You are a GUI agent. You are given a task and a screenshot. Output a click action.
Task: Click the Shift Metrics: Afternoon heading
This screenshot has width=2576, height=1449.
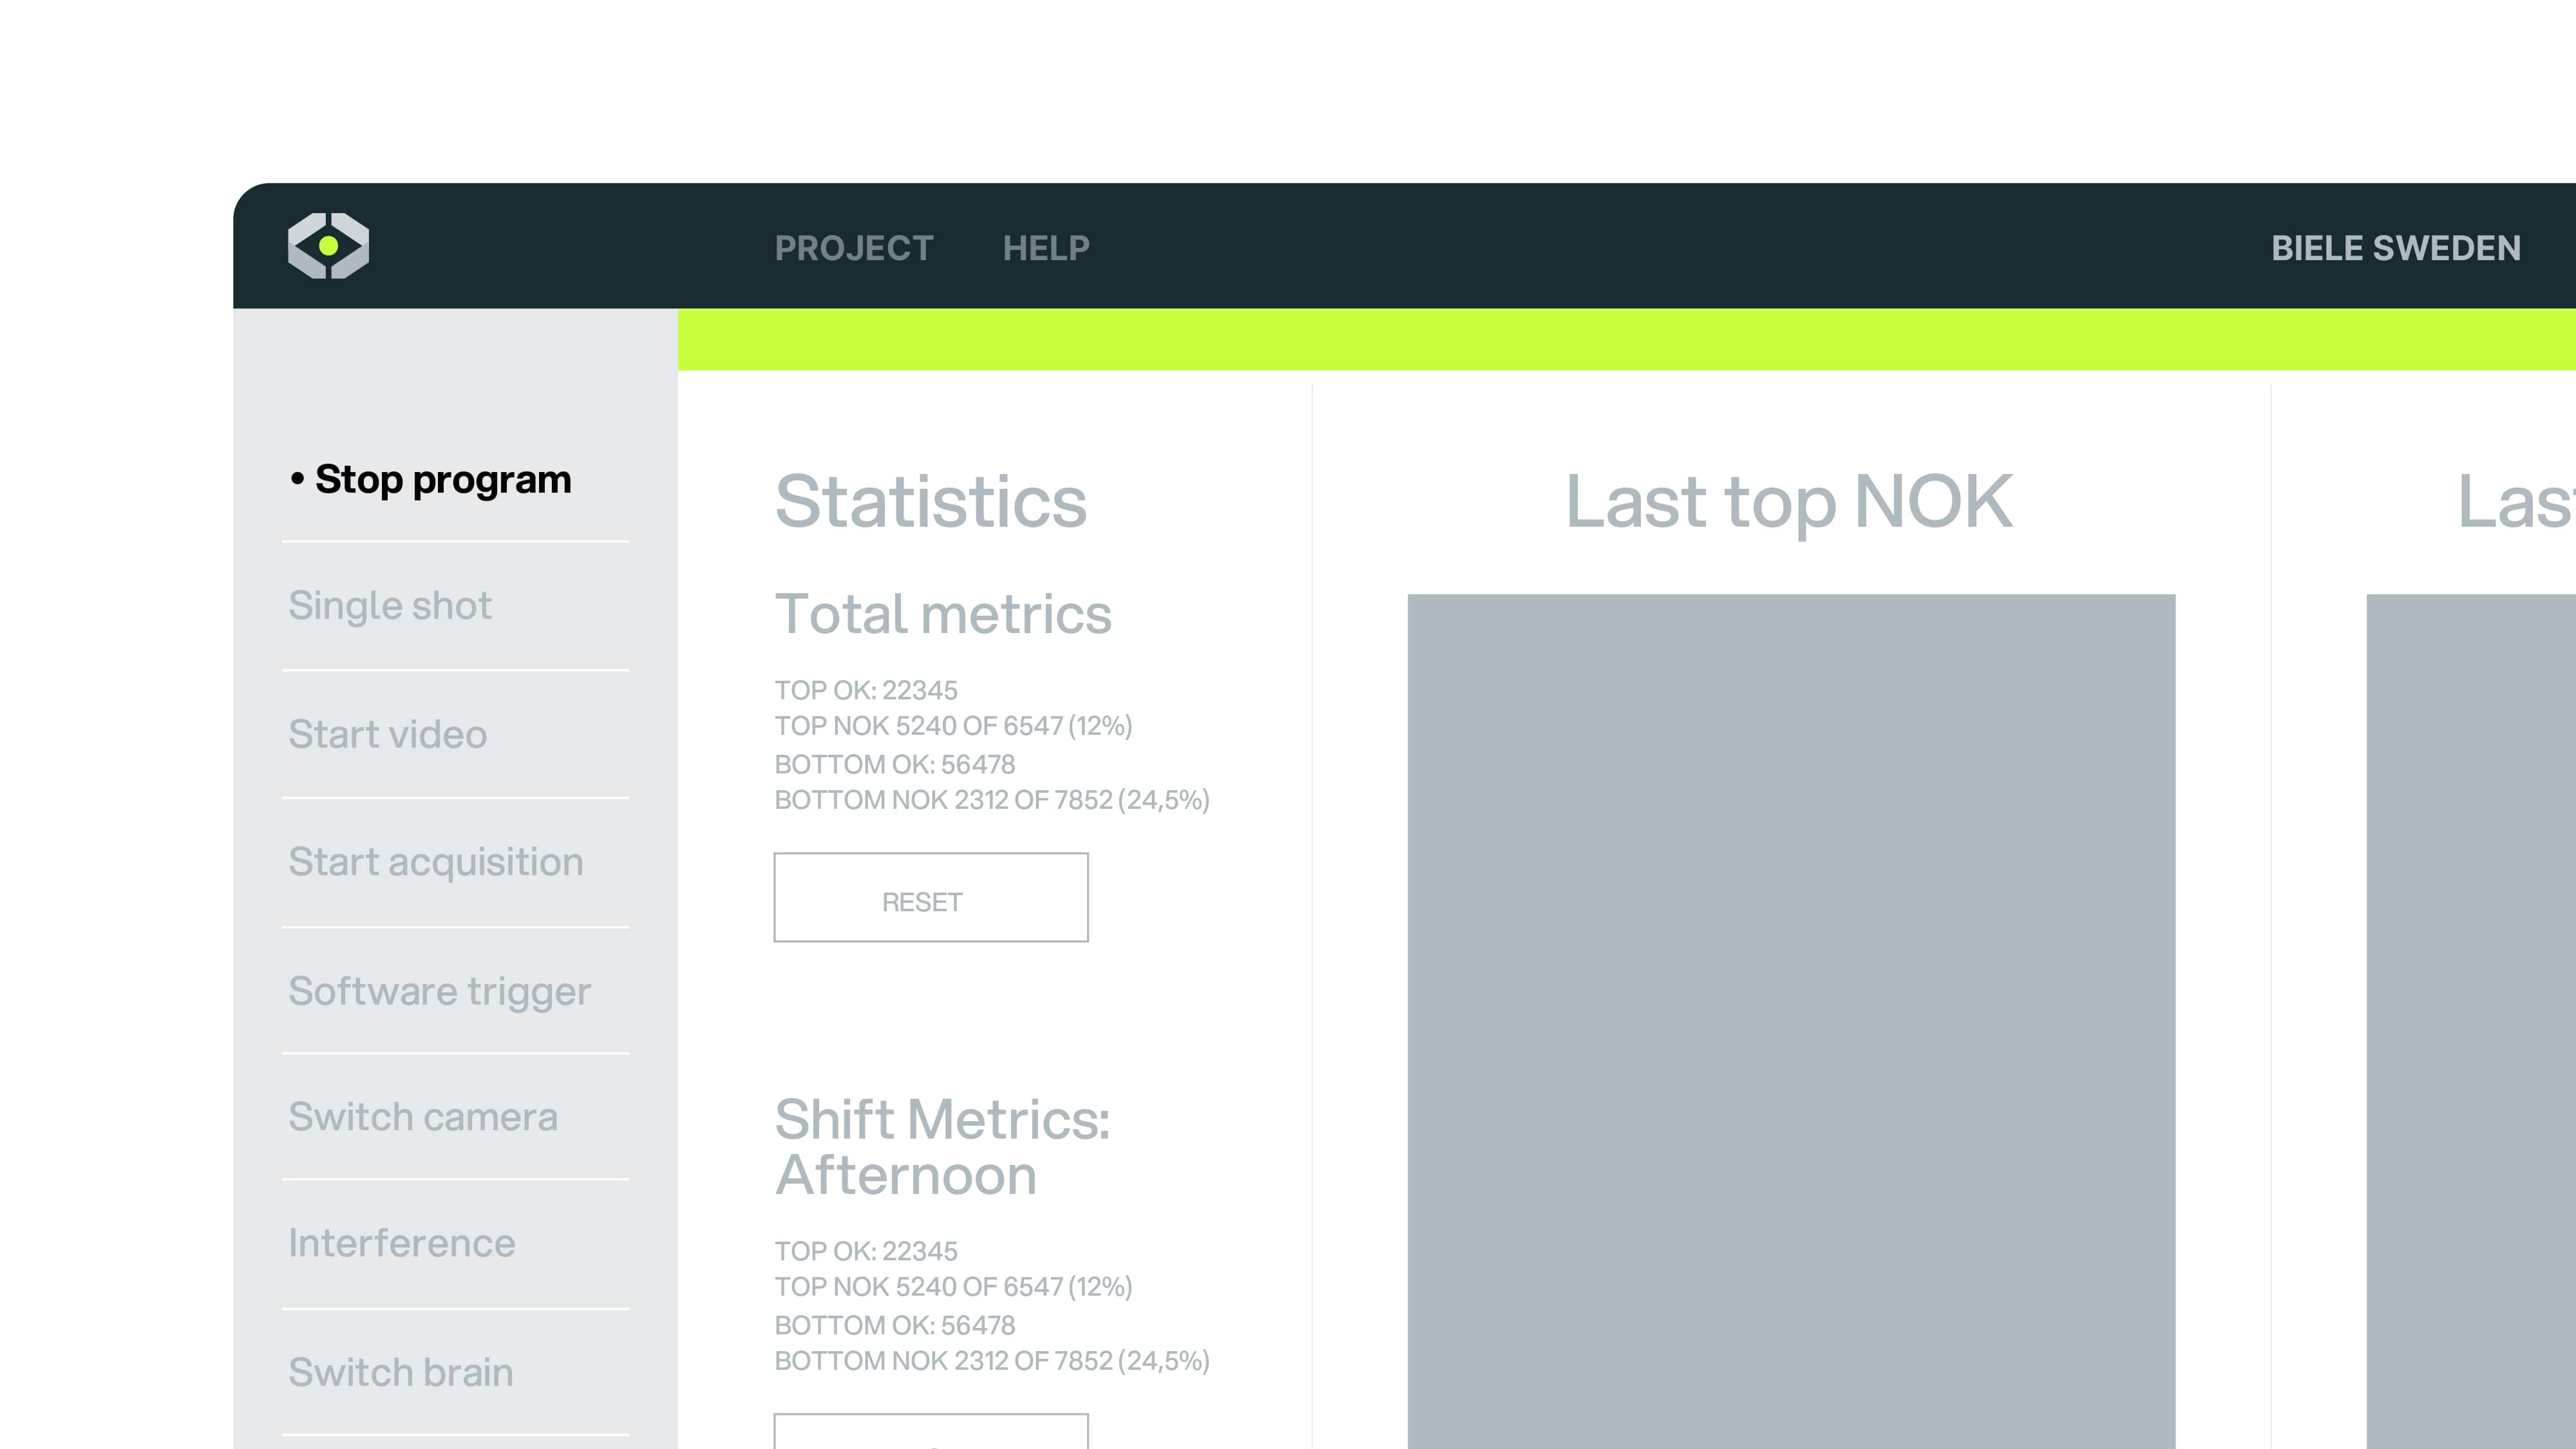click(x=942, y=1147)
